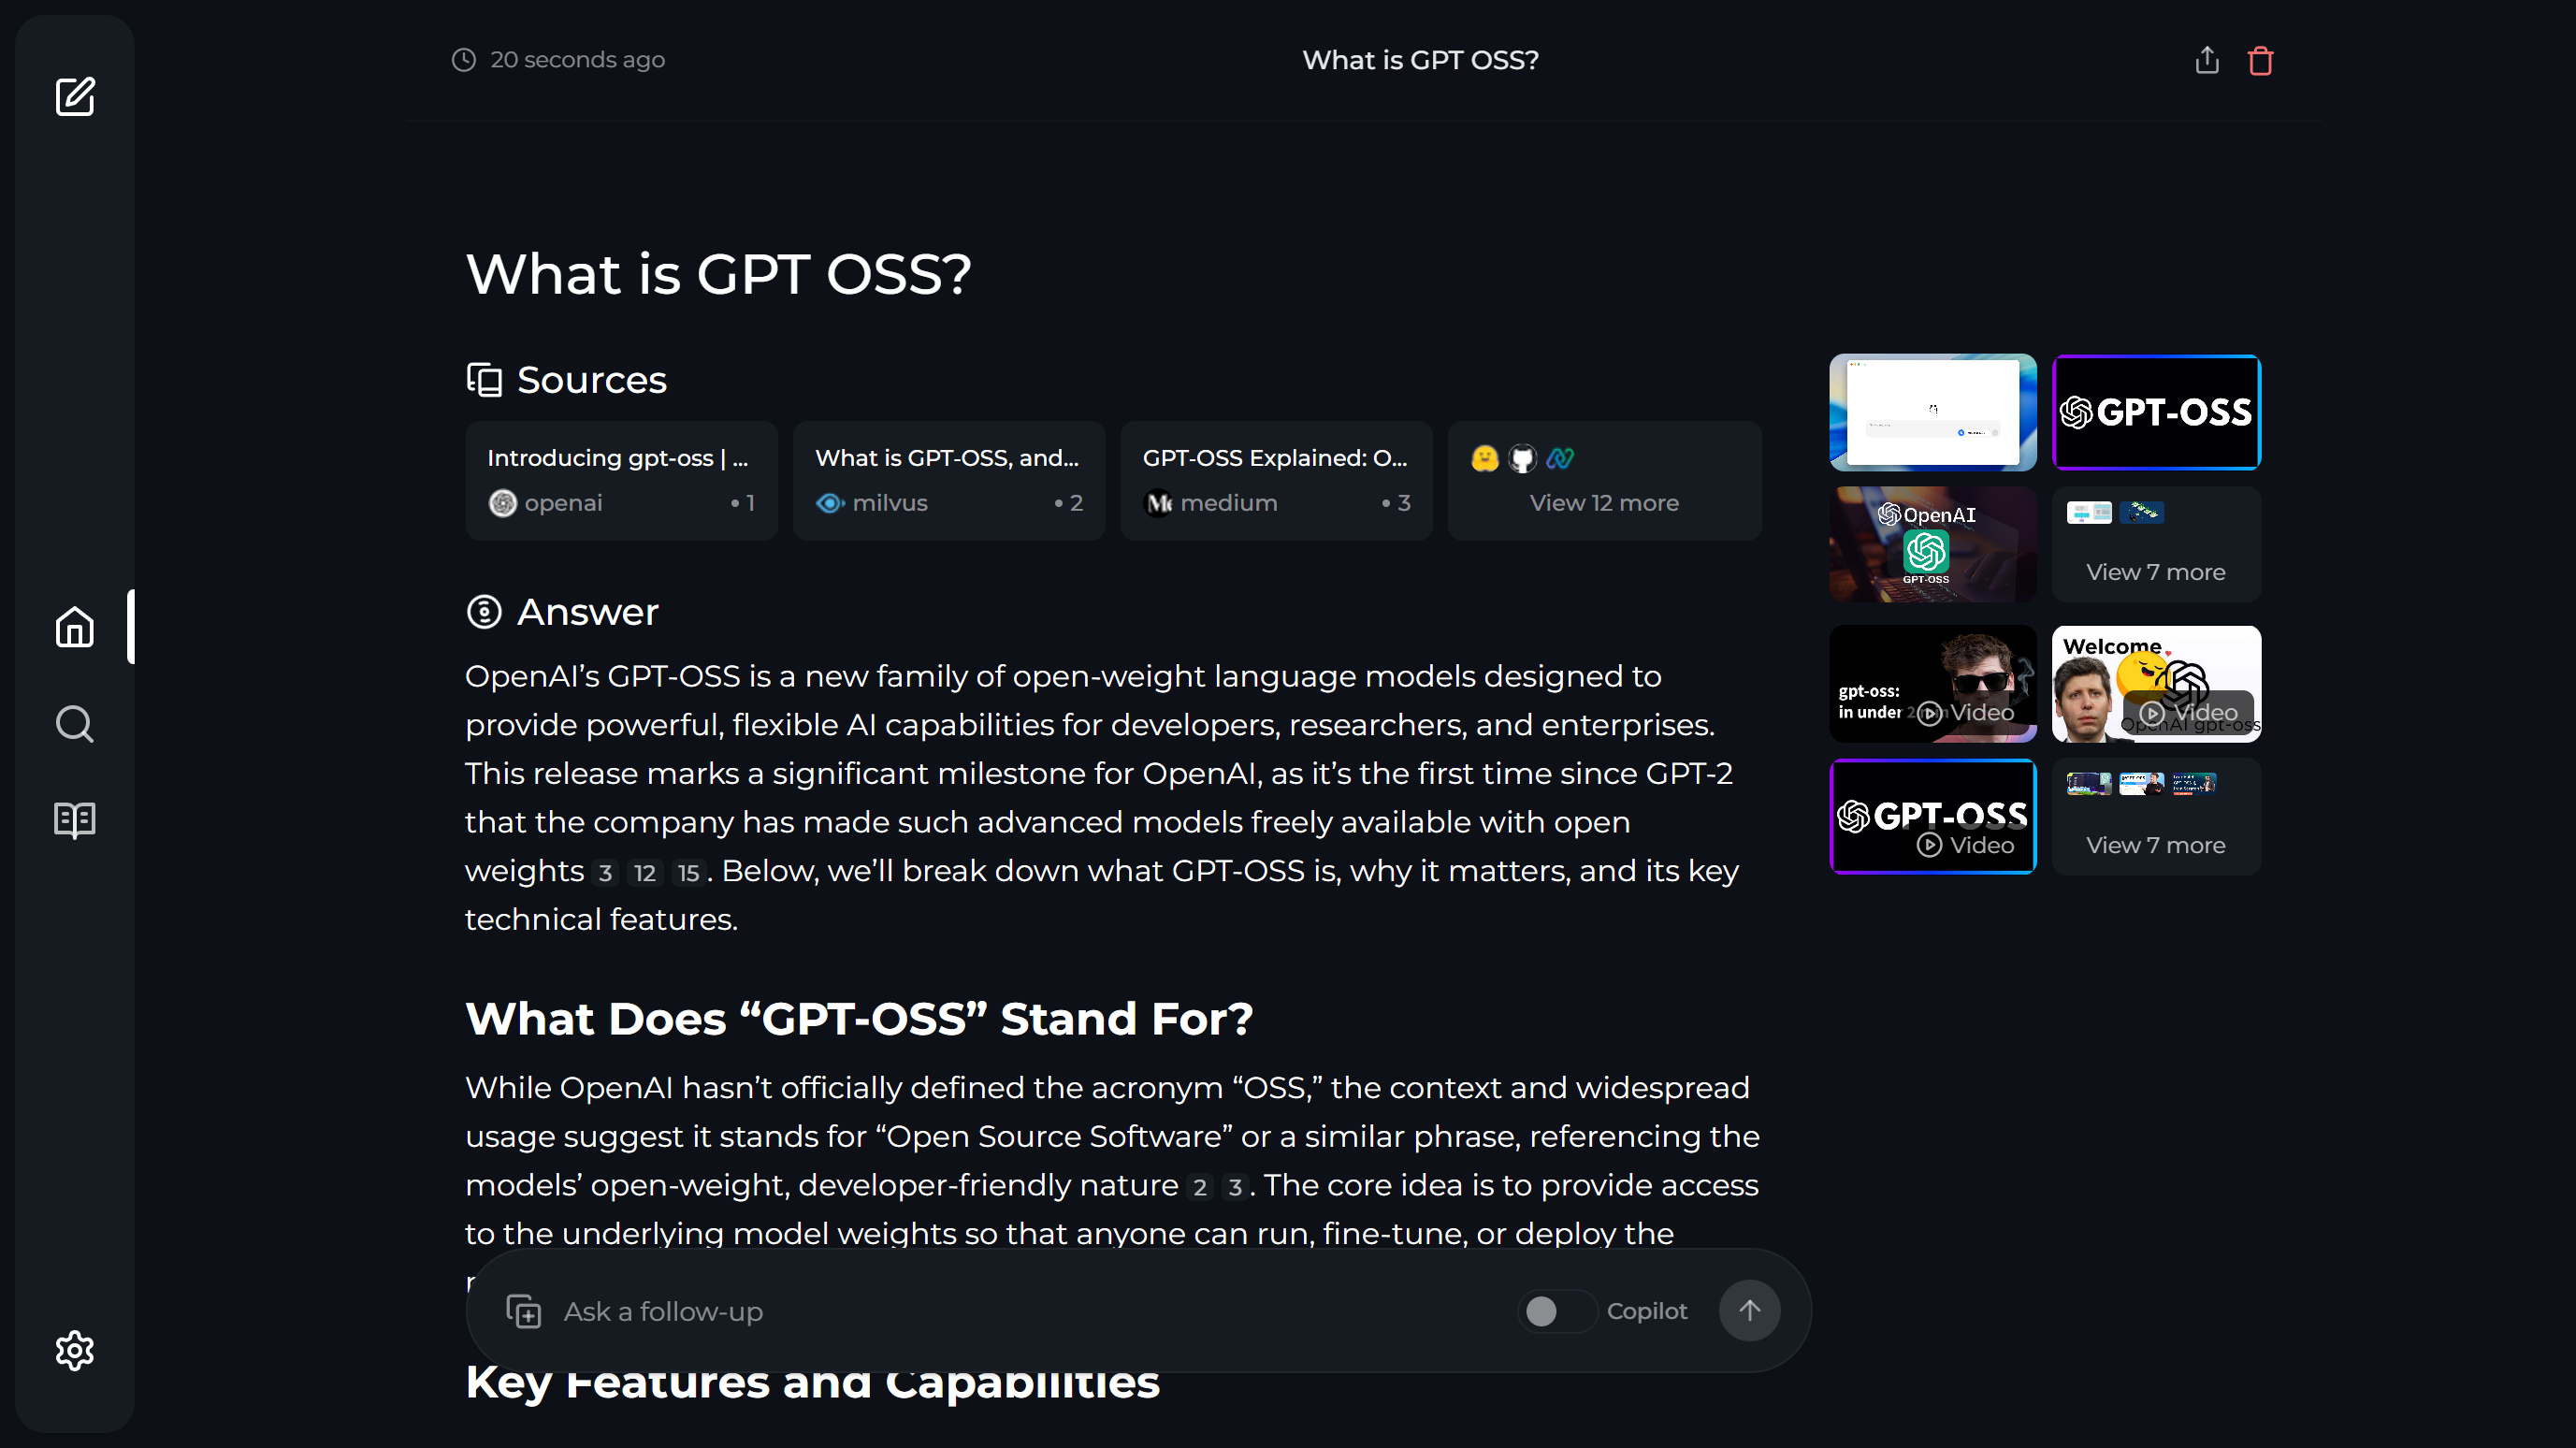Delete thread with red trash icon
The height and width of the screenshot is (1448, 2576).
2260,61
